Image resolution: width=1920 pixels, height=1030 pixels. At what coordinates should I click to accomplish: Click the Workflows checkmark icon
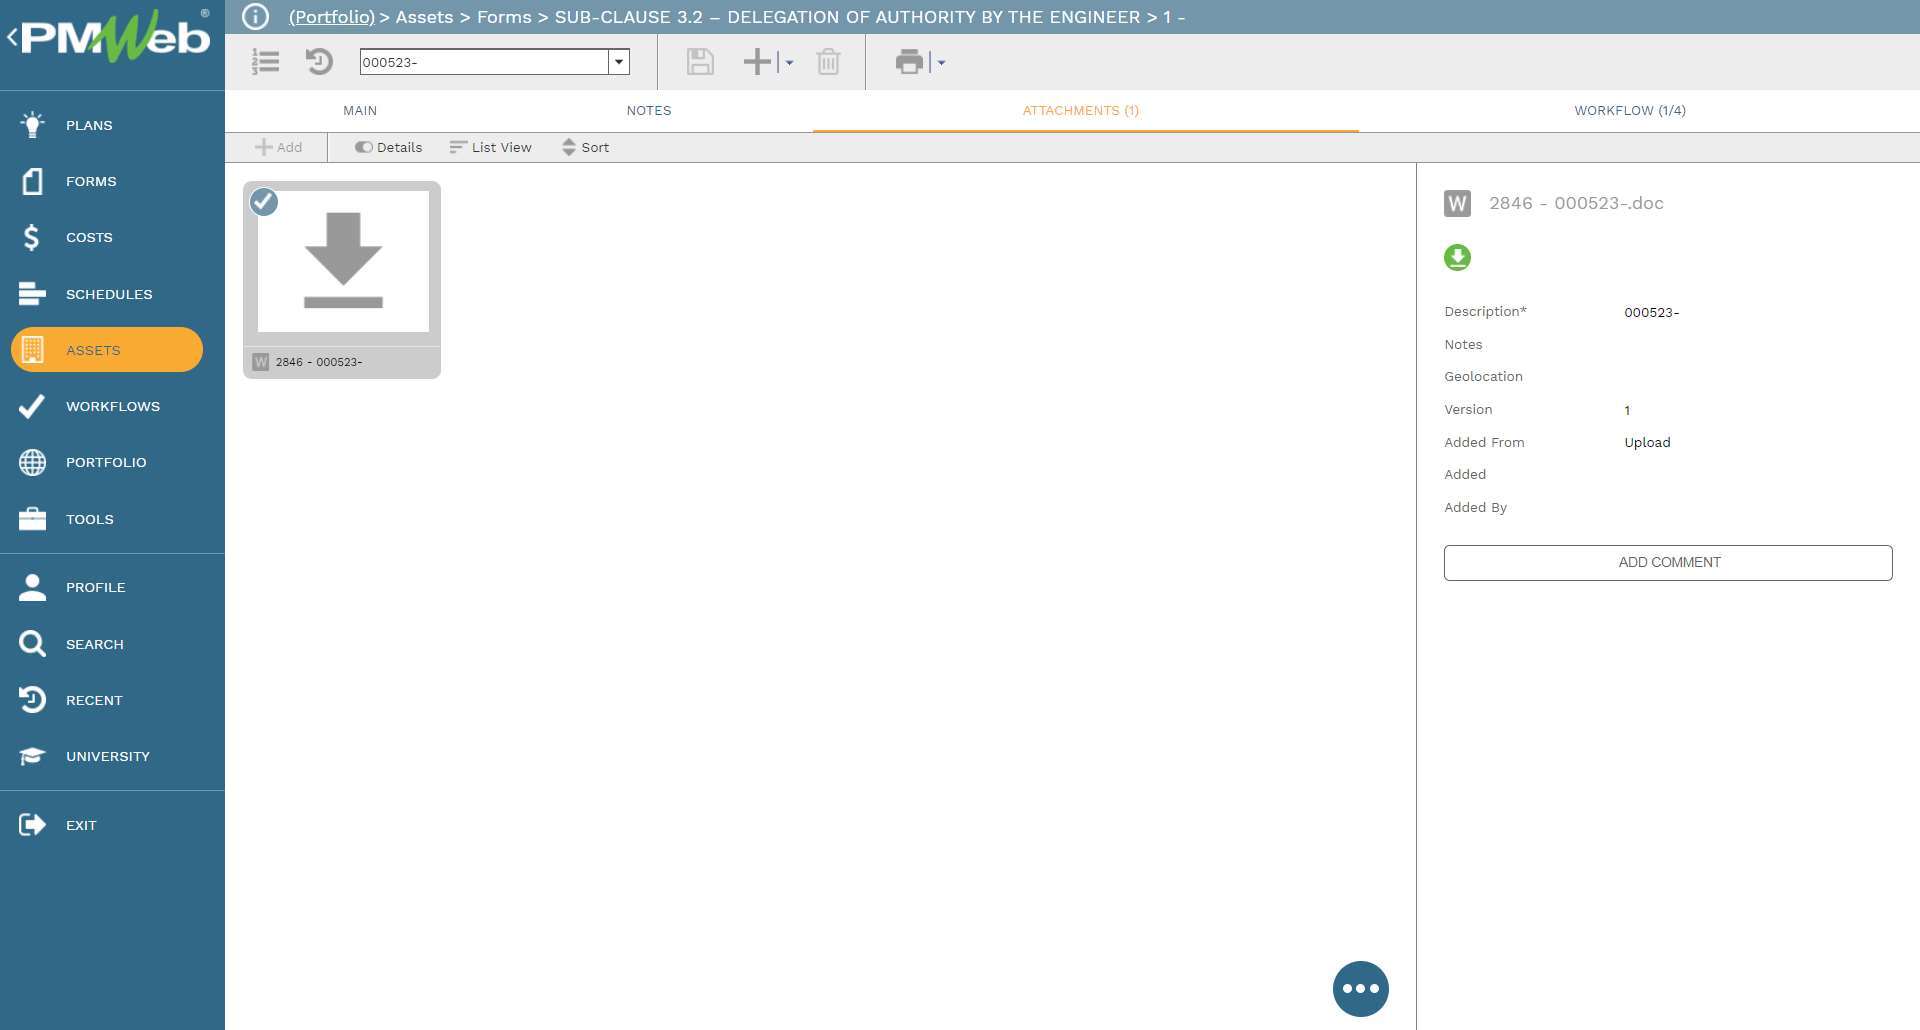[x=32, y=406]
